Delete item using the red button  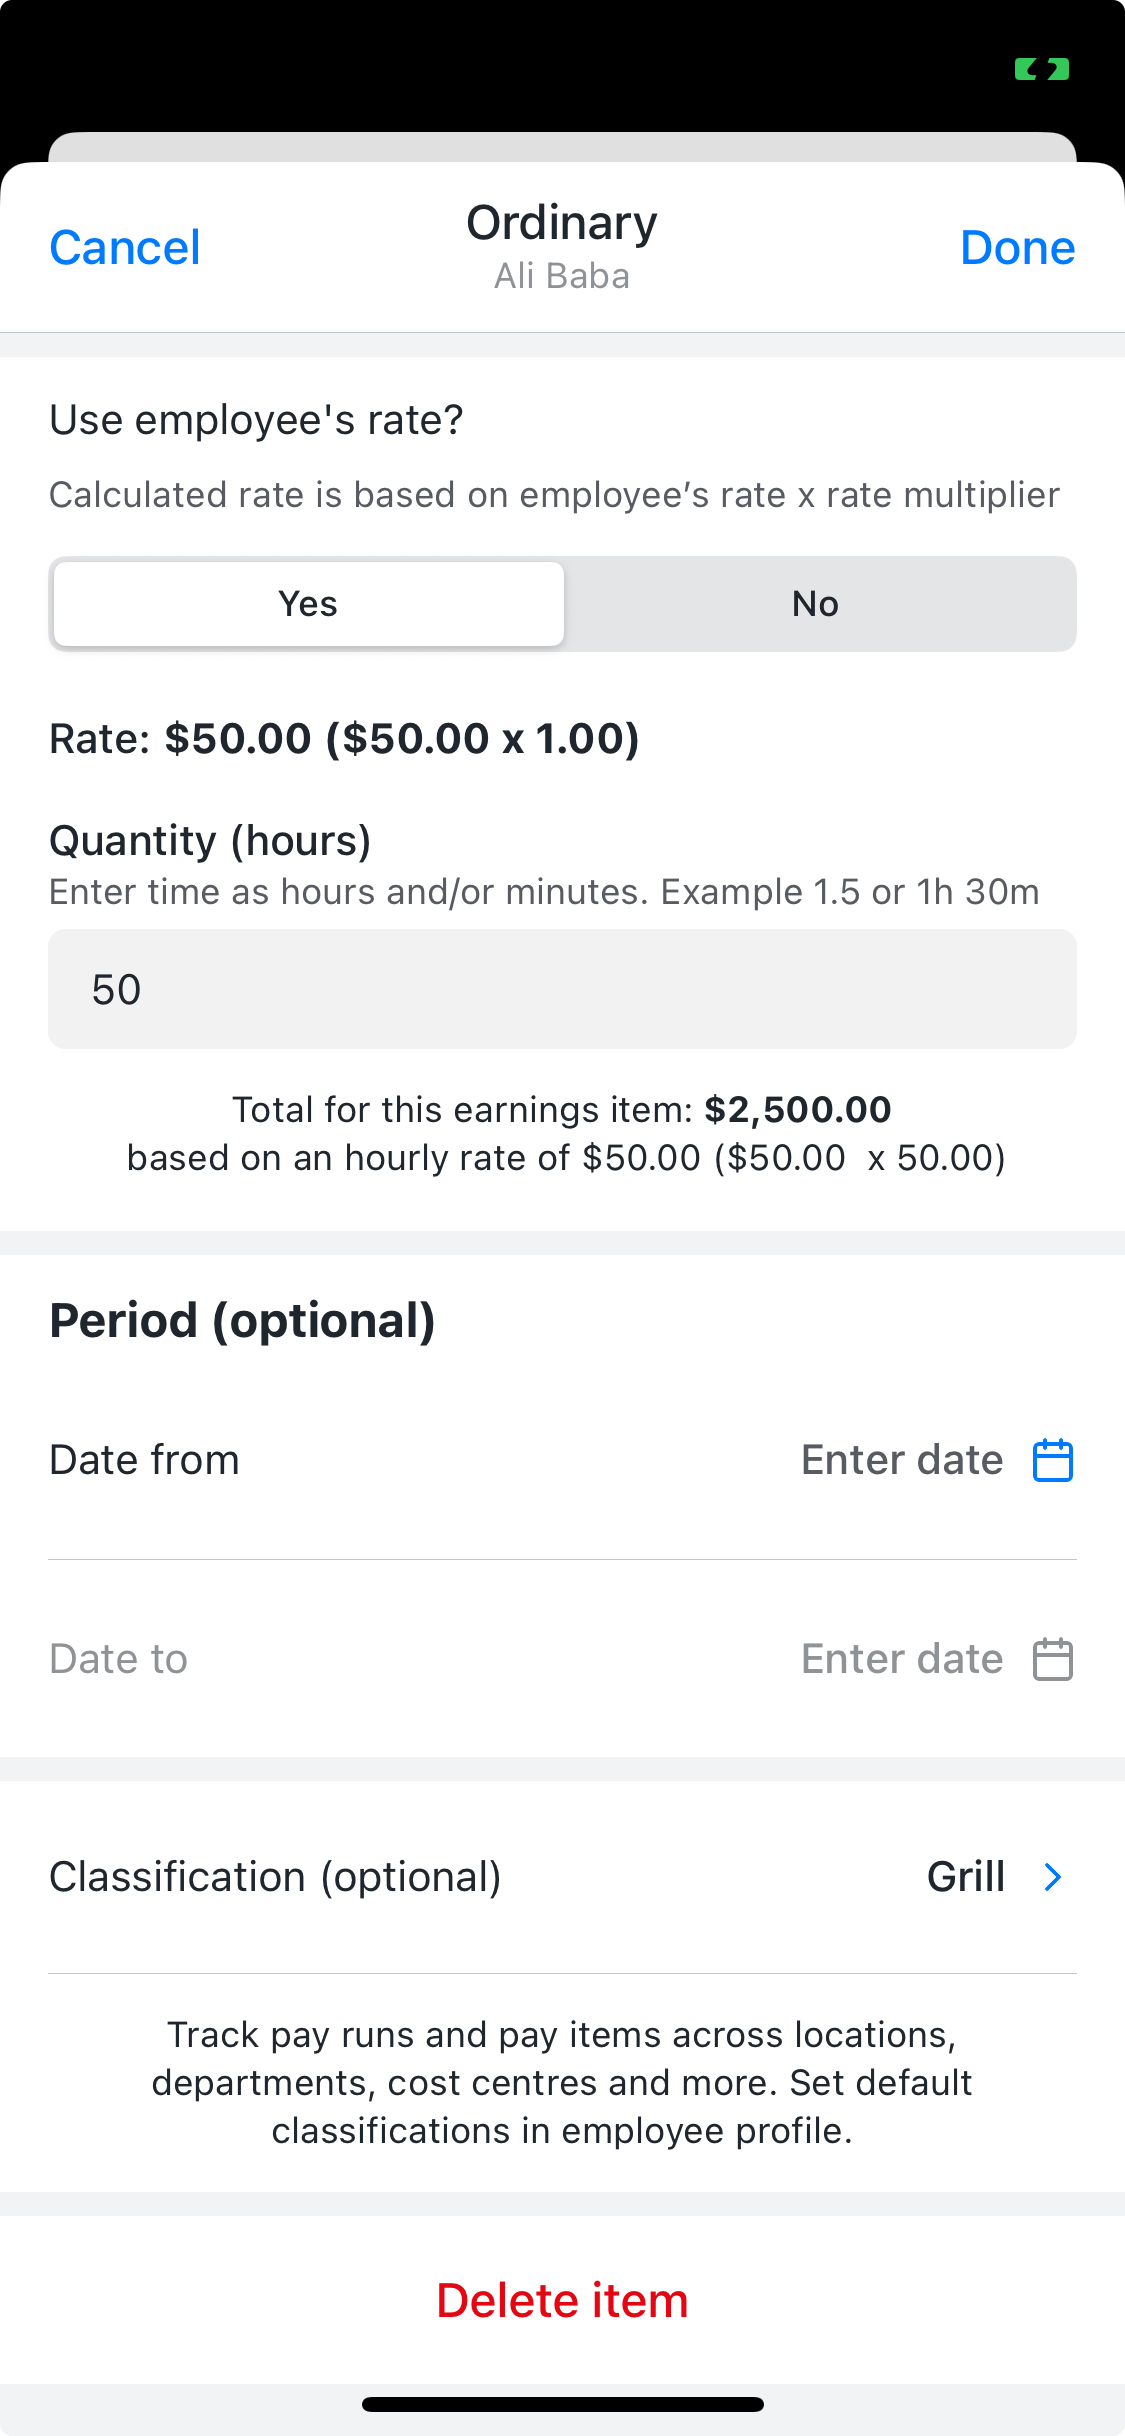pyautogui.click(x=562, y=2301)
